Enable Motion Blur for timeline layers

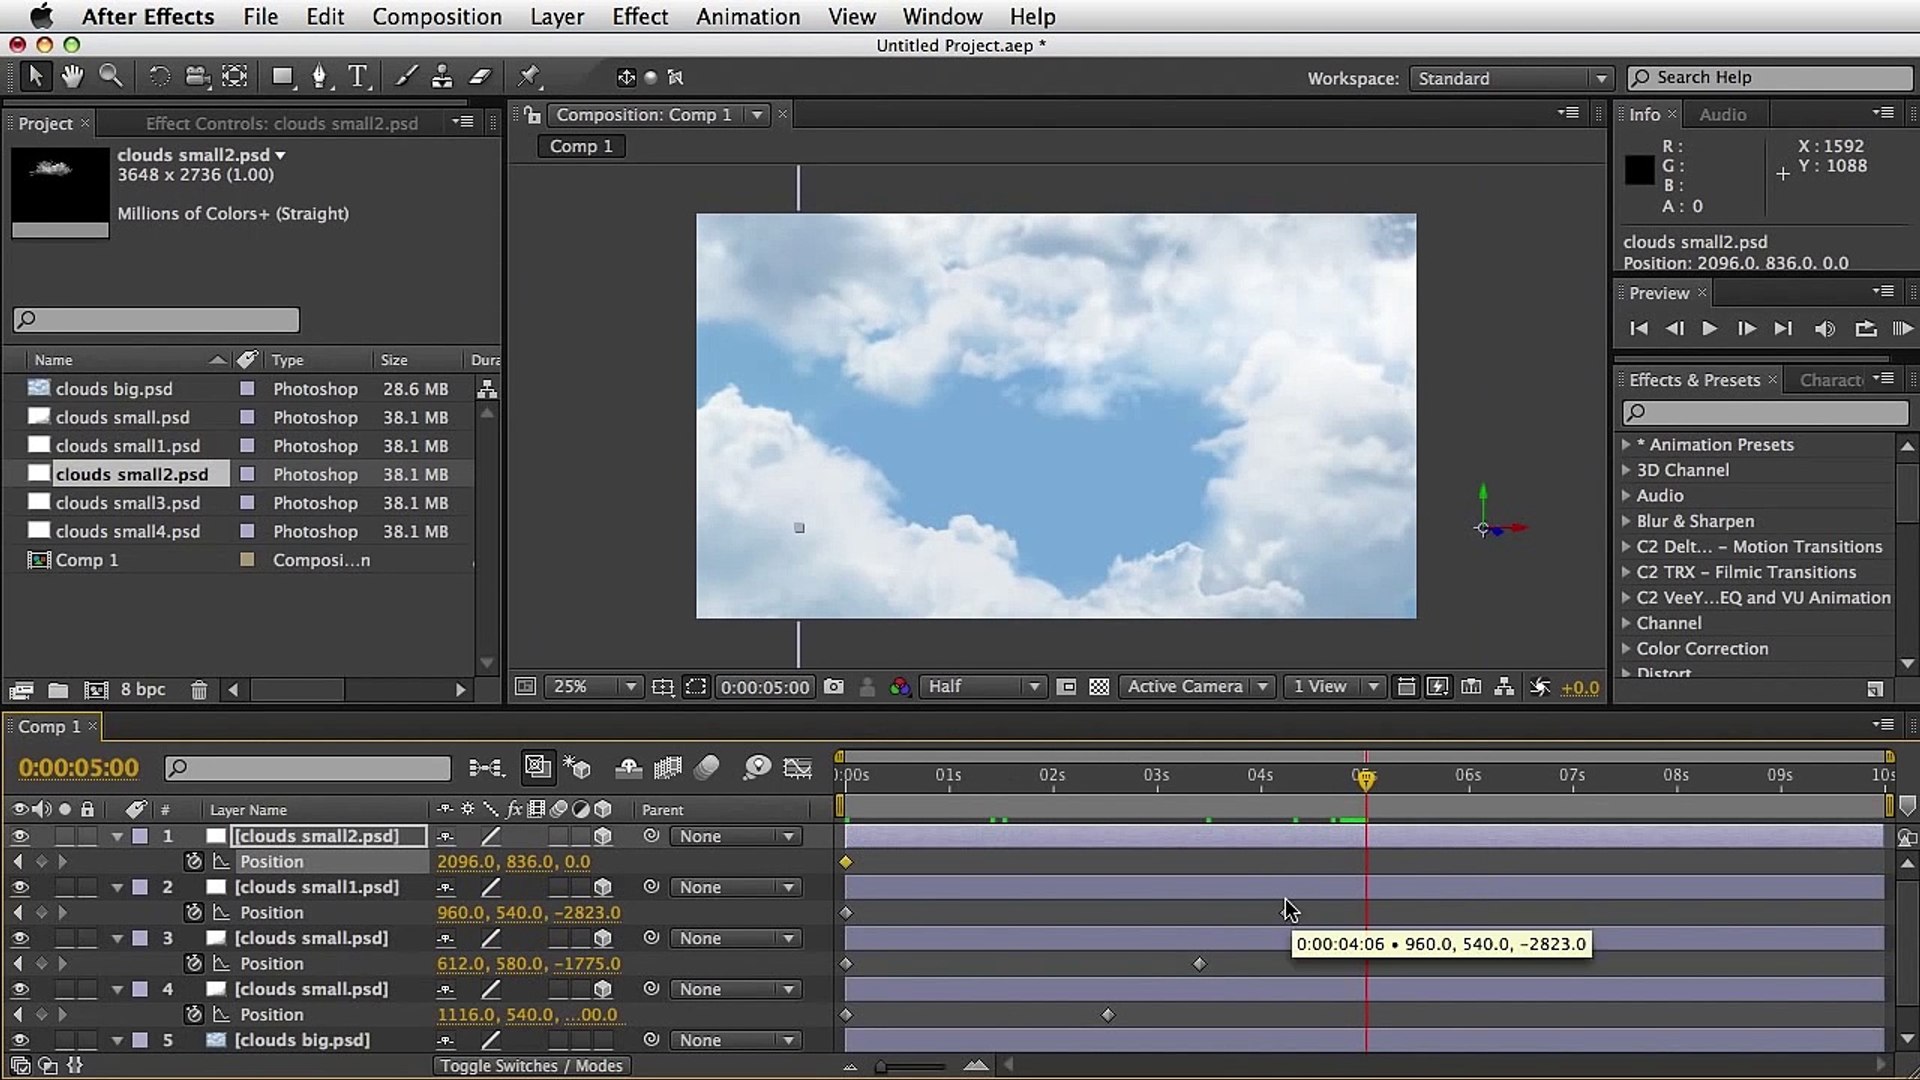click(707, 768)
